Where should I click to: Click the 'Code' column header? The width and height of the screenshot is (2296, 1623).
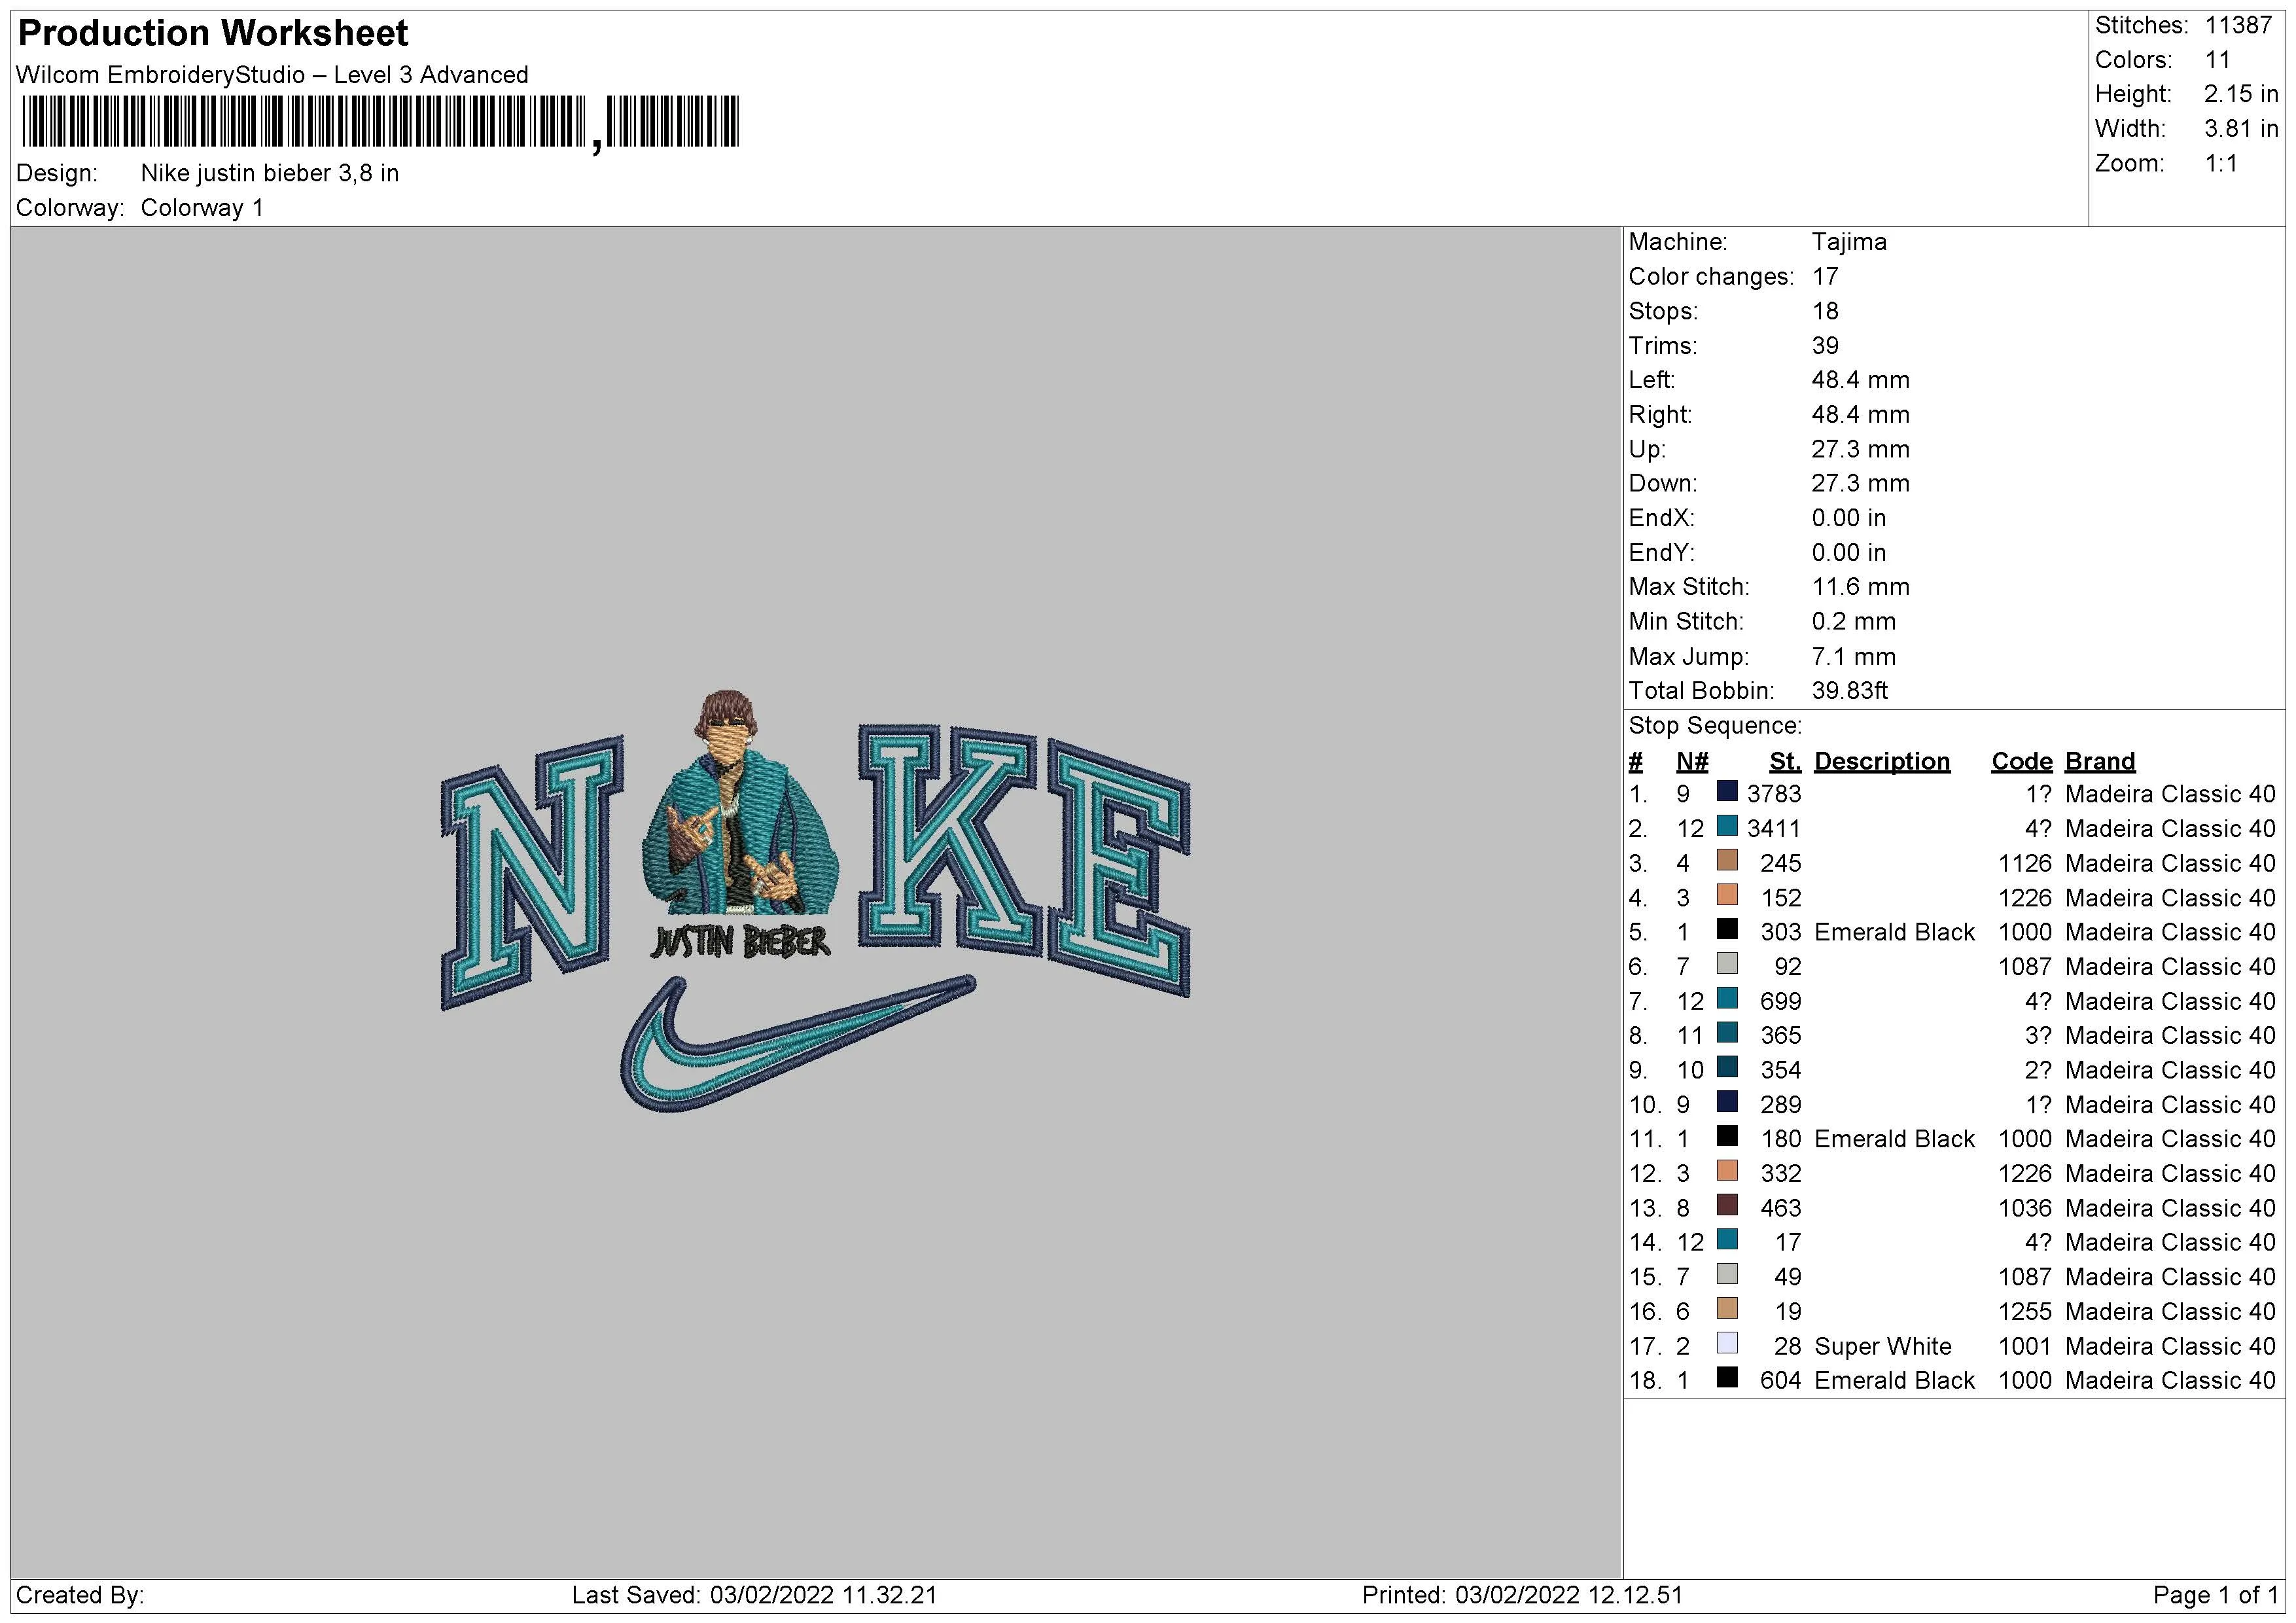point(2021,762)
